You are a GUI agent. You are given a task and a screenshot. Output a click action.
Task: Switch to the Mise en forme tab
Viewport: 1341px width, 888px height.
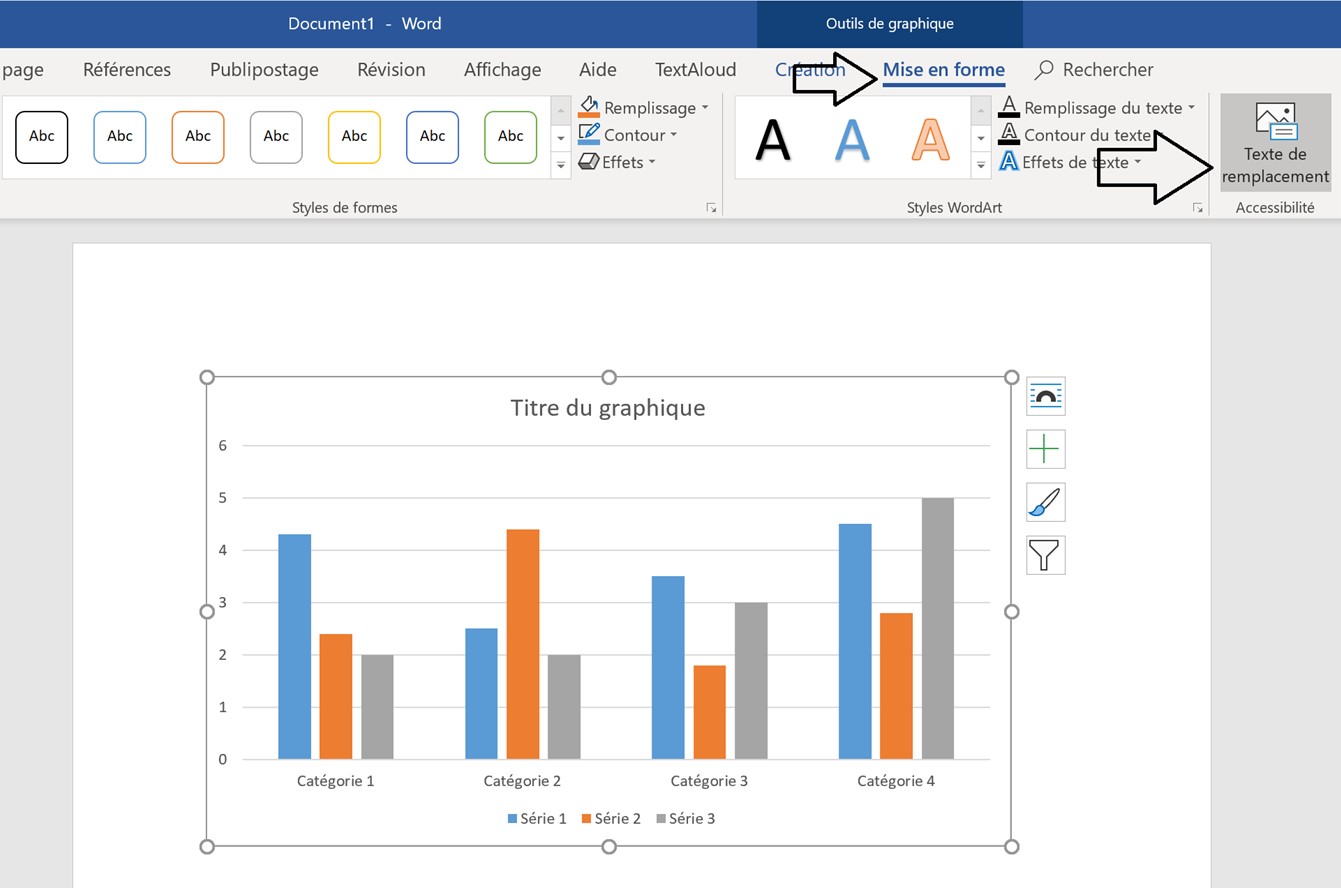point(943,70)
